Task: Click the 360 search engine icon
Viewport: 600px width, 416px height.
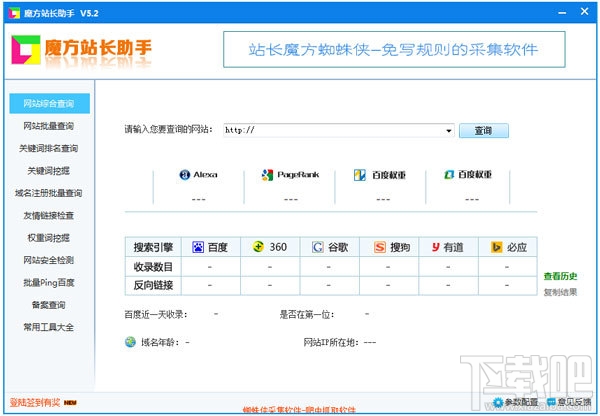Action: [259, 247]
